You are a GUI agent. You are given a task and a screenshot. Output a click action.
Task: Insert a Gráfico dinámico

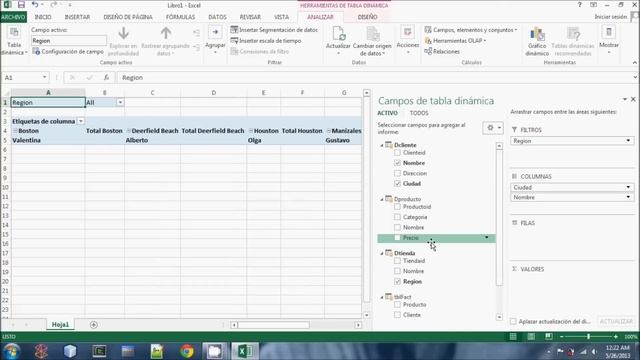537,41
